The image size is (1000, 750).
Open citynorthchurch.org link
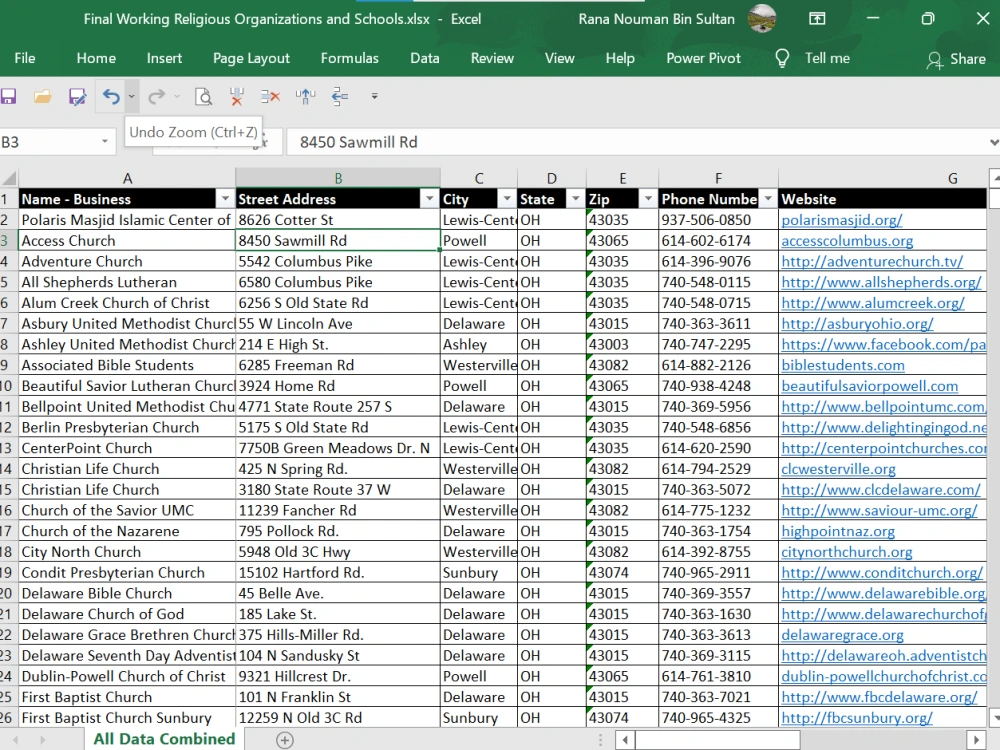(x=847, y=552)
